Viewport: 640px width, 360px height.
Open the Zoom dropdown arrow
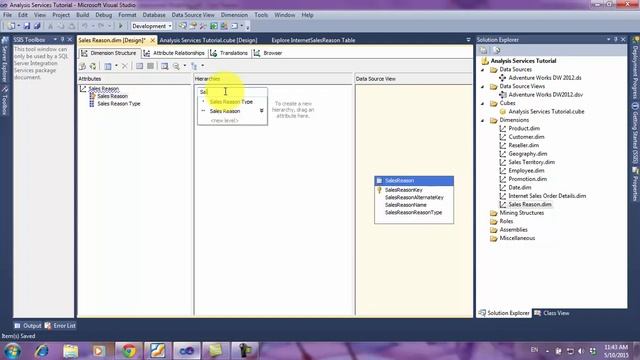(184, 66)
